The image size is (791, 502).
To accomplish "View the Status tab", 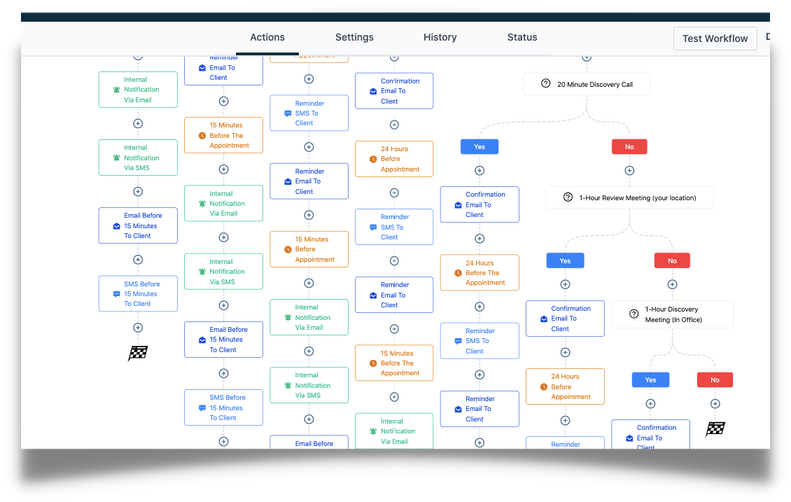I will pos(522,37).
